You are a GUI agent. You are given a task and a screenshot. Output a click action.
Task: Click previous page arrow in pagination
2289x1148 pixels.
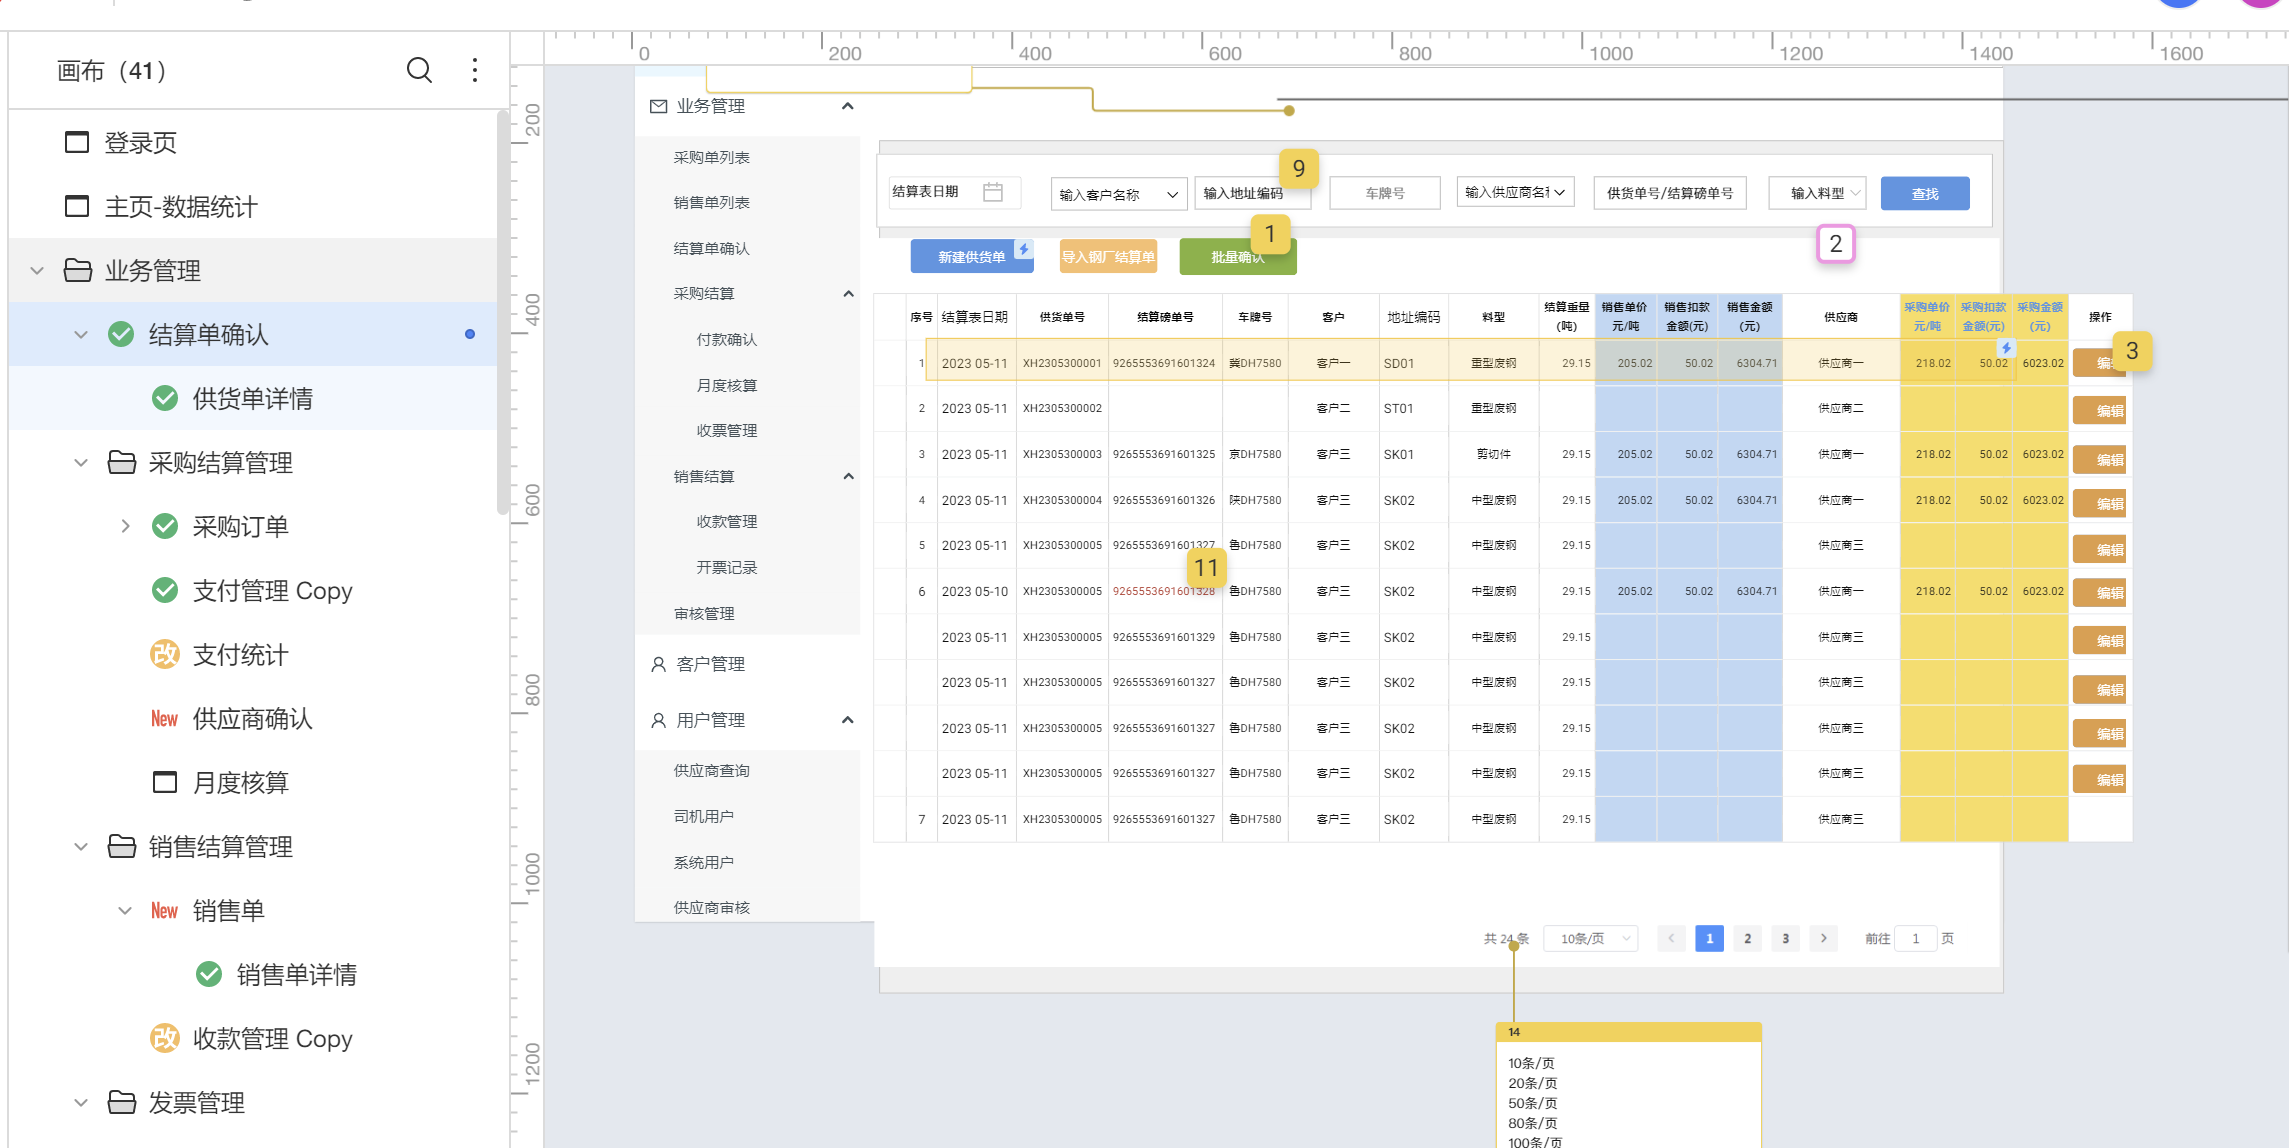pos(1671,938)
